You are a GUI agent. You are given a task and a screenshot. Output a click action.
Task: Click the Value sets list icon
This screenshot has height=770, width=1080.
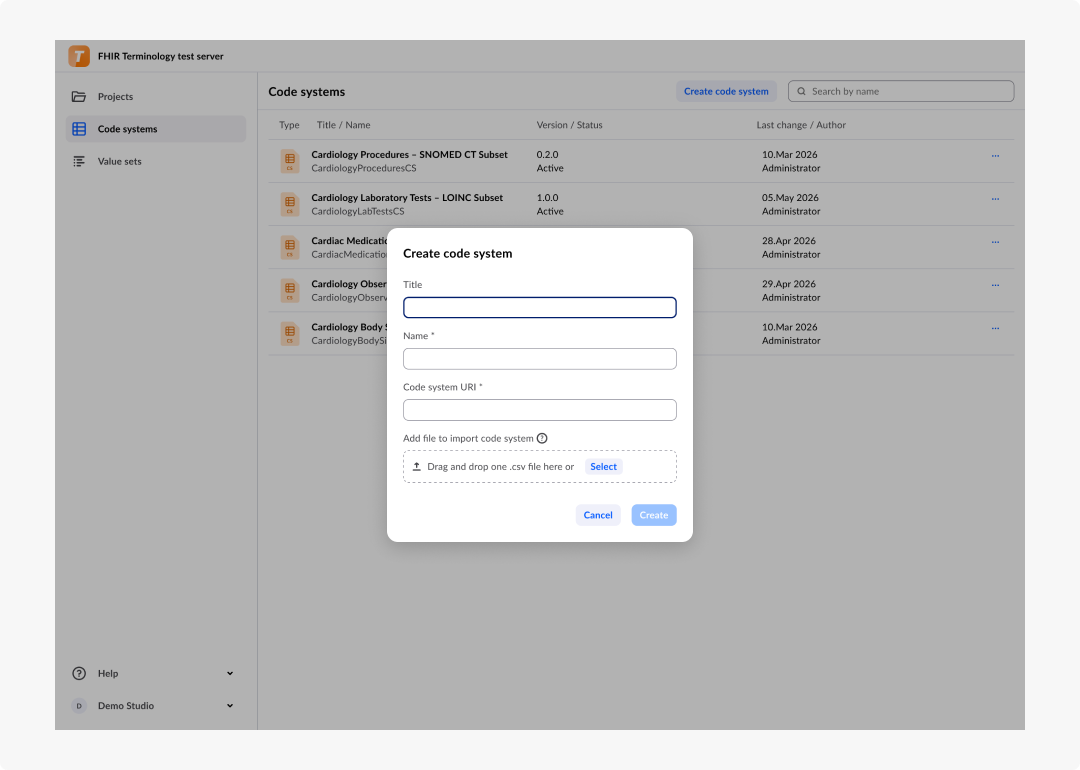tap(79, 161)
